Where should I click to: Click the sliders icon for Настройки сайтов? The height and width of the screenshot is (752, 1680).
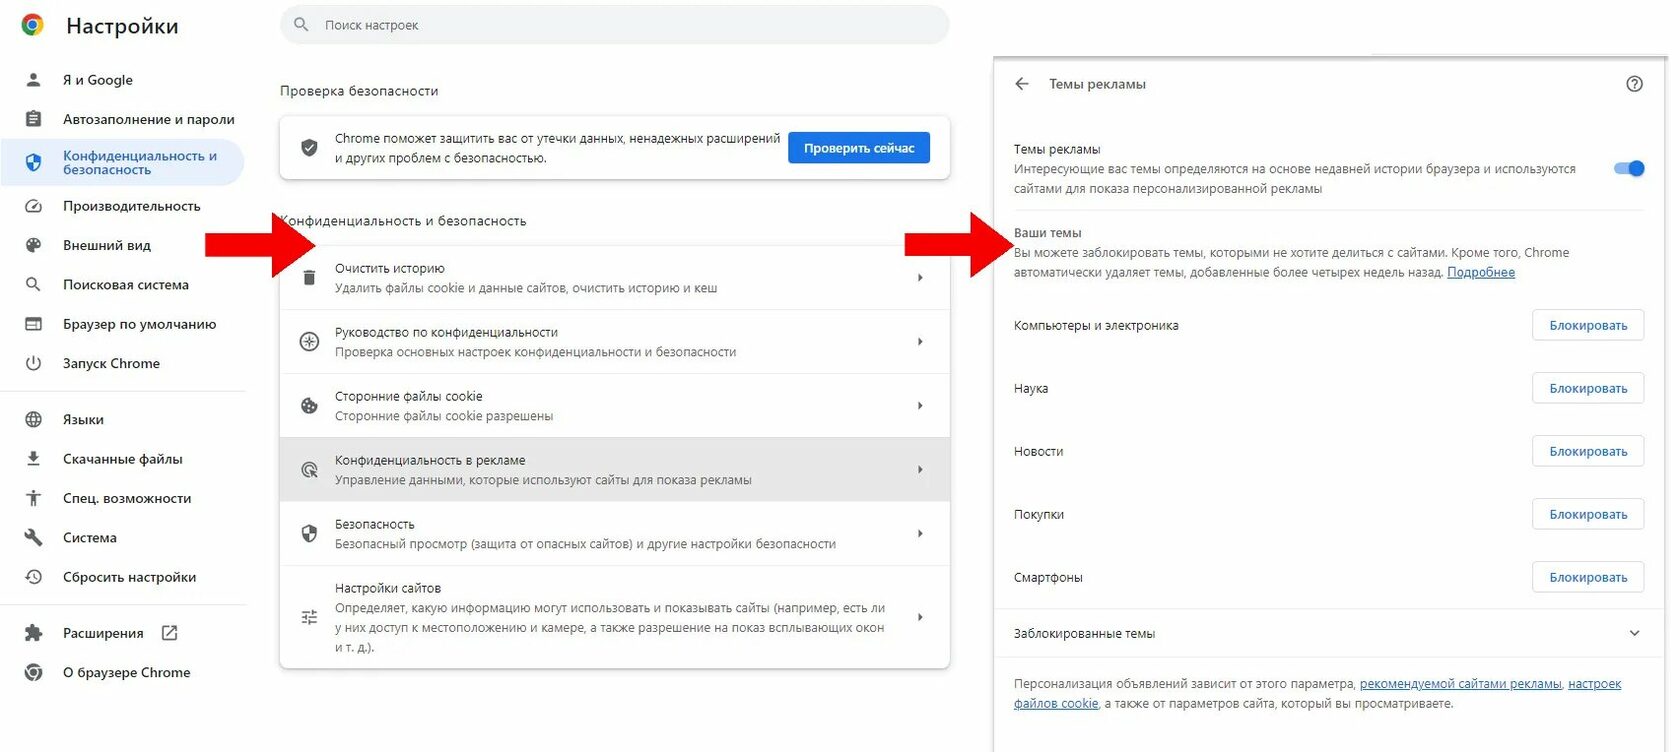[x=309, y=618]
